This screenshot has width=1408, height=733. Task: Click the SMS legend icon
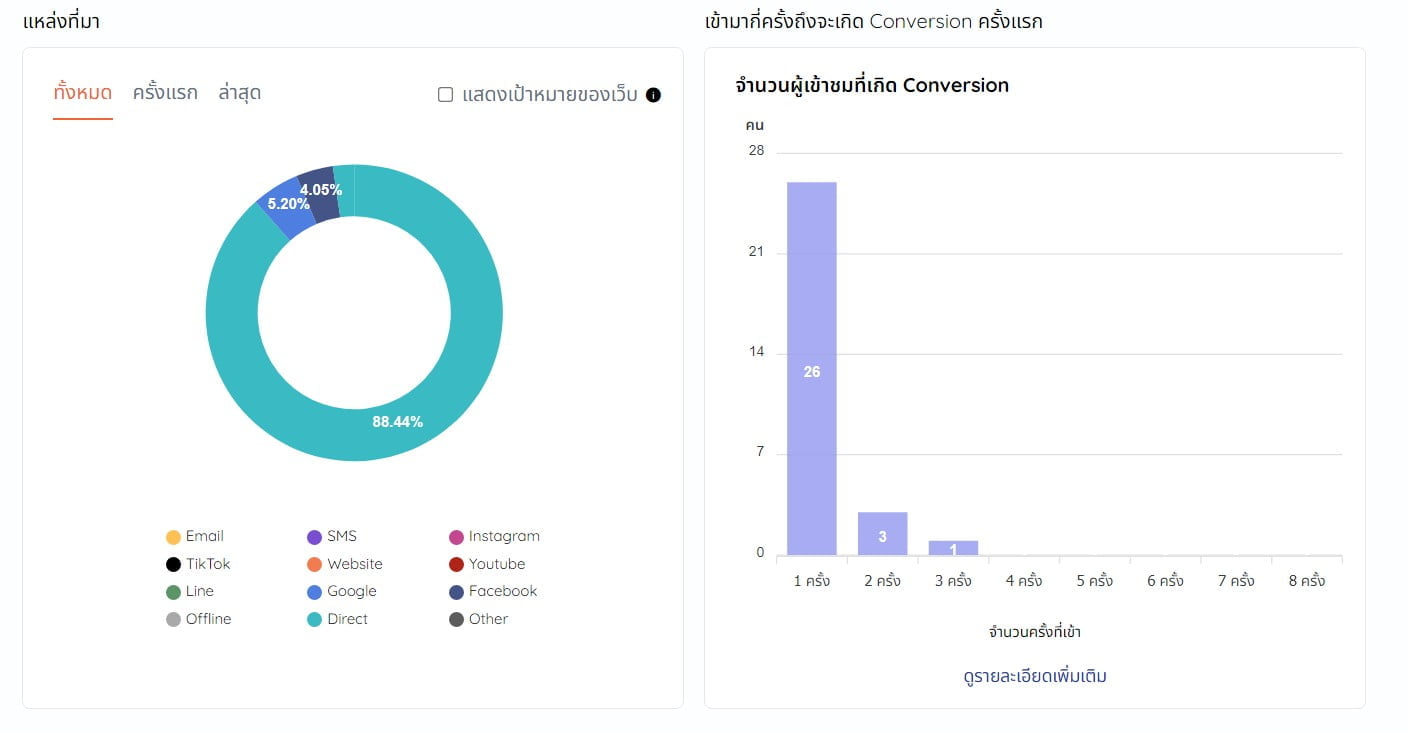pos(316,536)
